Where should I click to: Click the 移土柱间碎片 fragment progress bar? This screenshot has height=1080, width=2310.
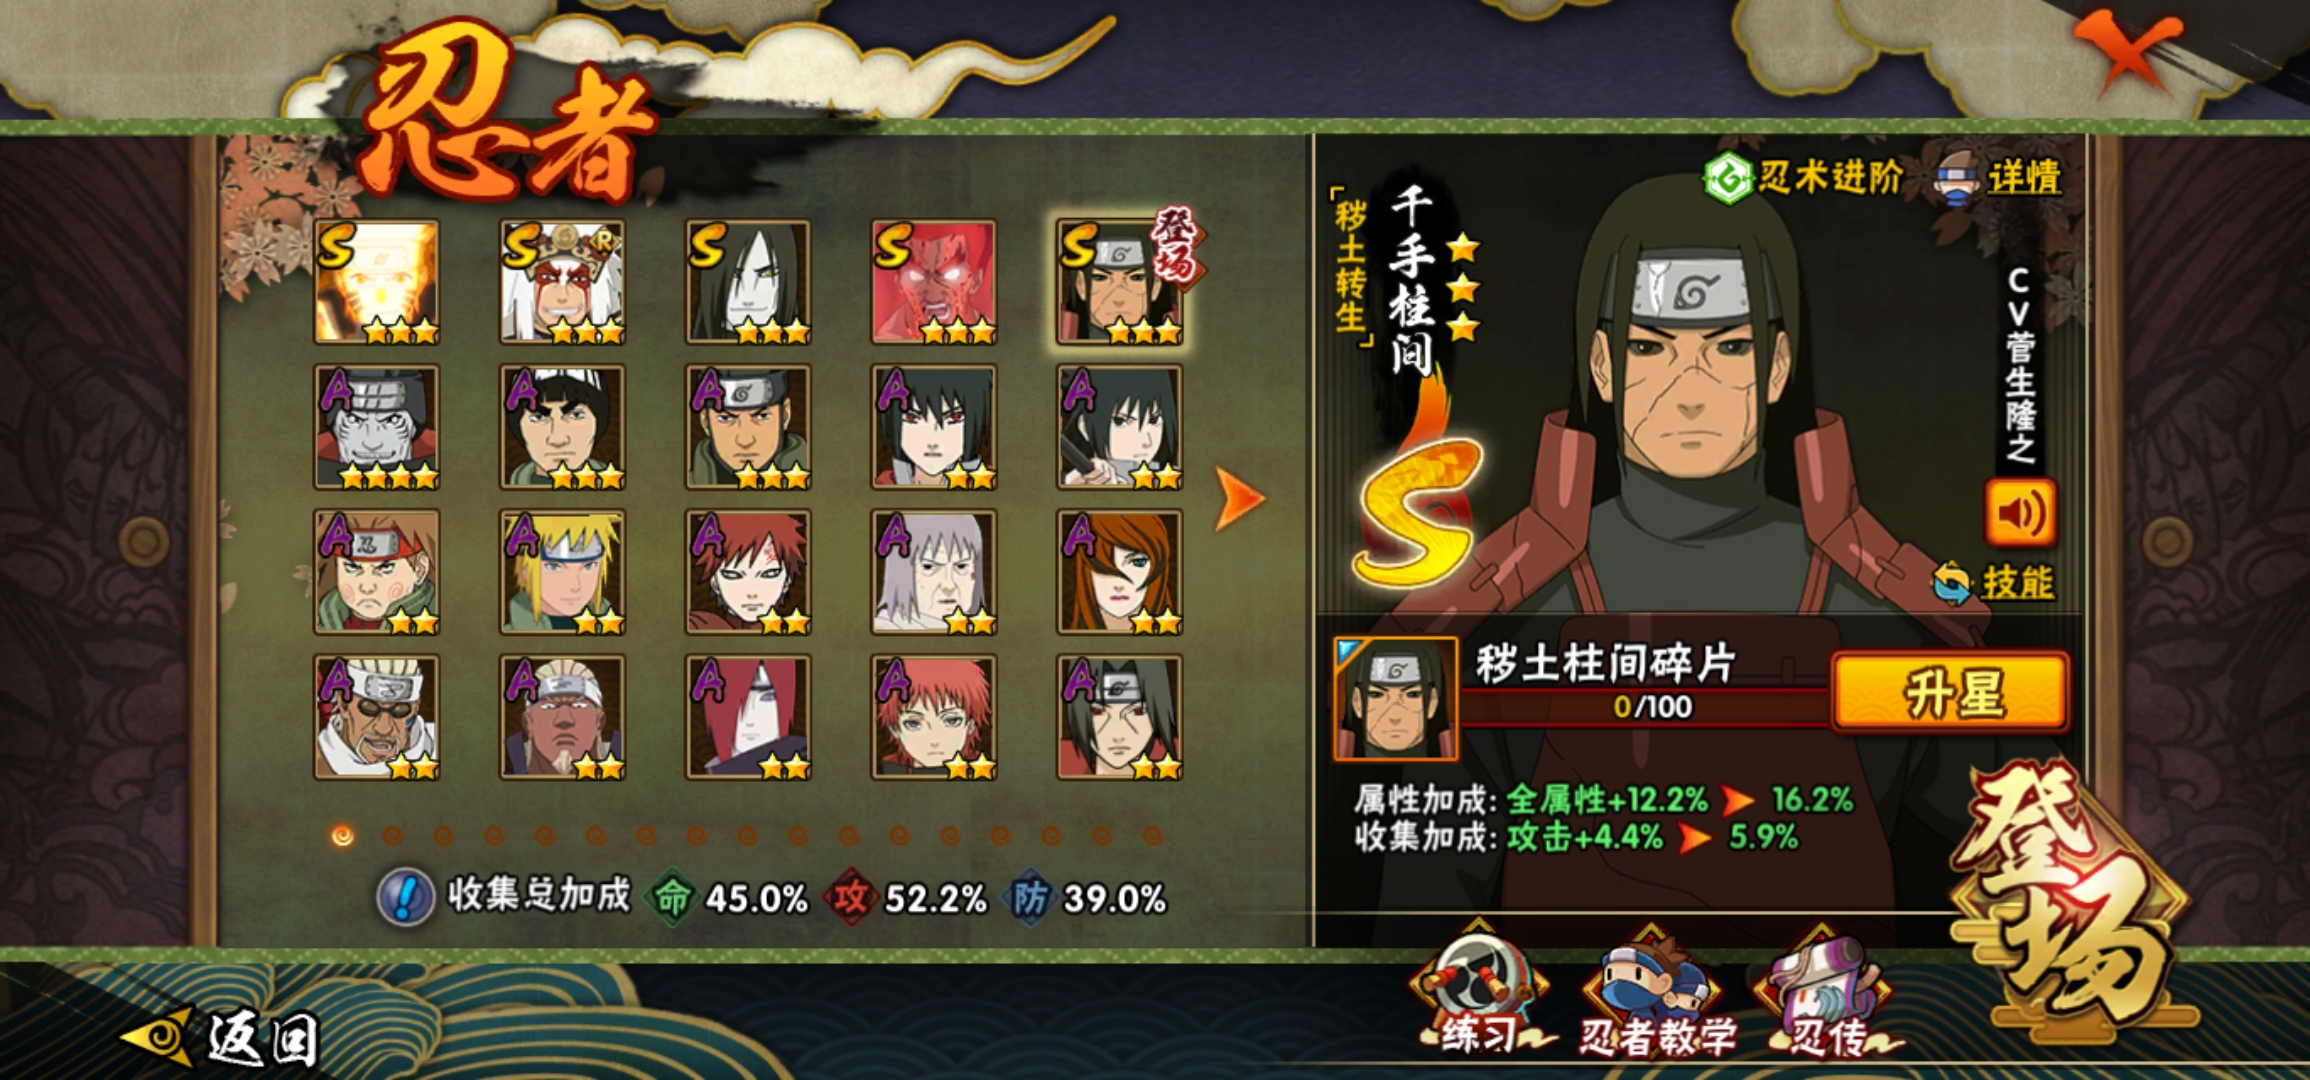pyautogui.click(x=1645, y=706)
